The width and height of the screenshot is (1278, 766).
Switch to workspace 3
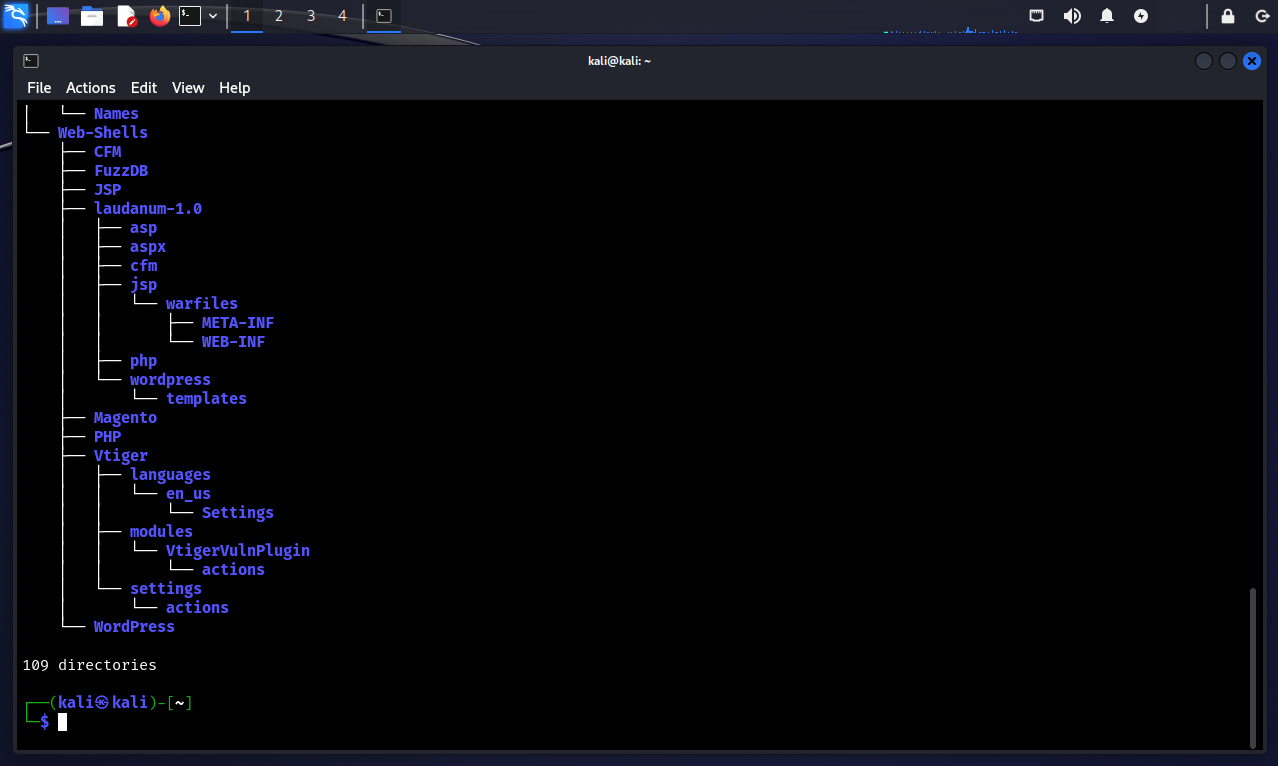coord(311,16)
